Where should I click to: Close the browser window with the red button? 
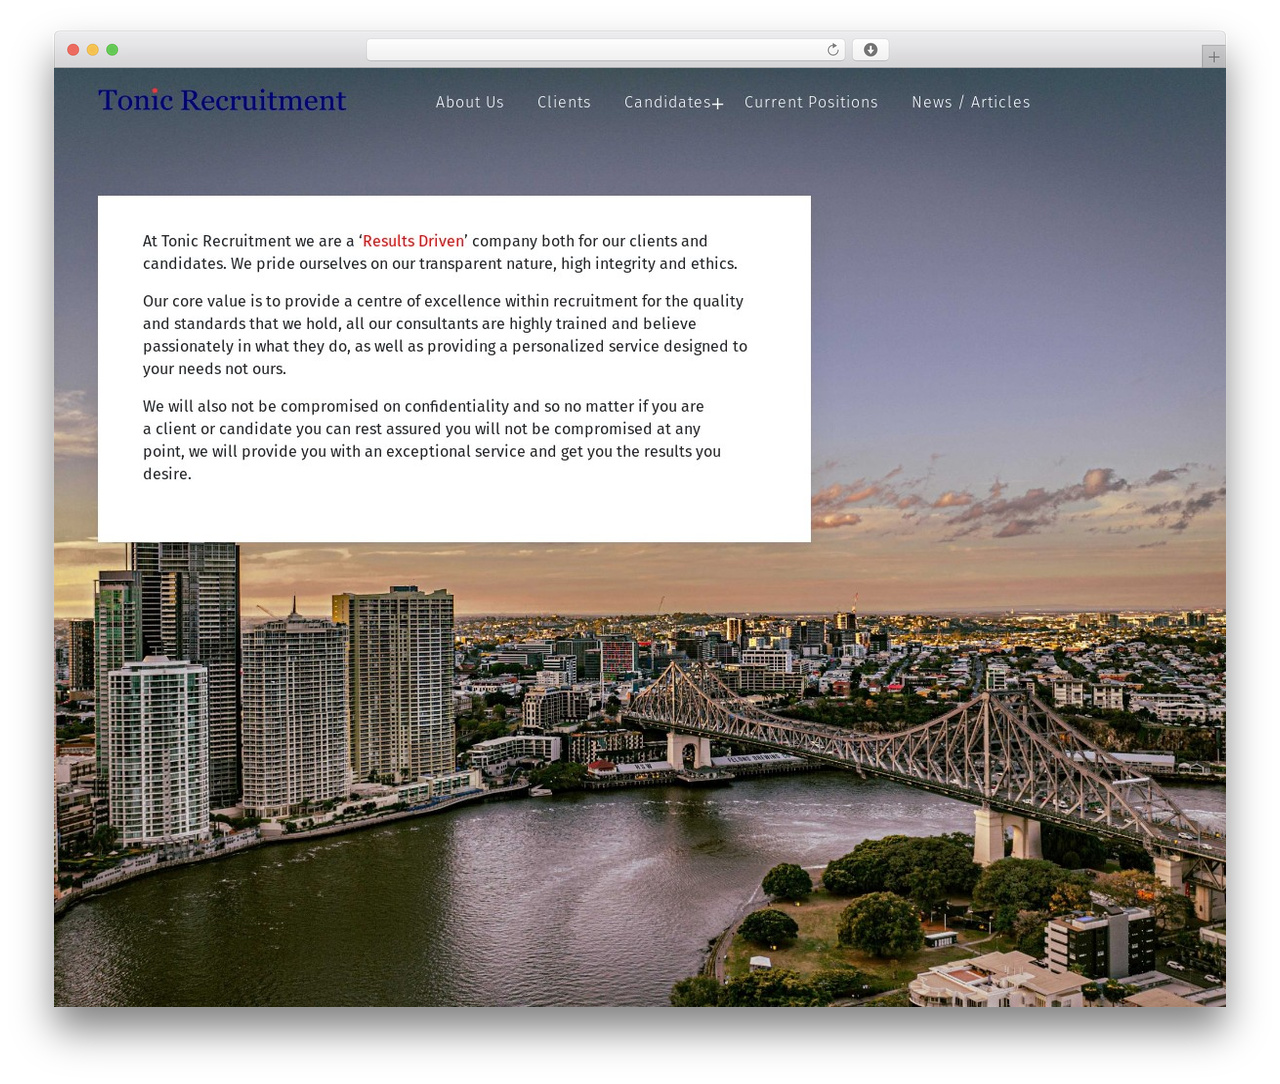click(73, 50)
